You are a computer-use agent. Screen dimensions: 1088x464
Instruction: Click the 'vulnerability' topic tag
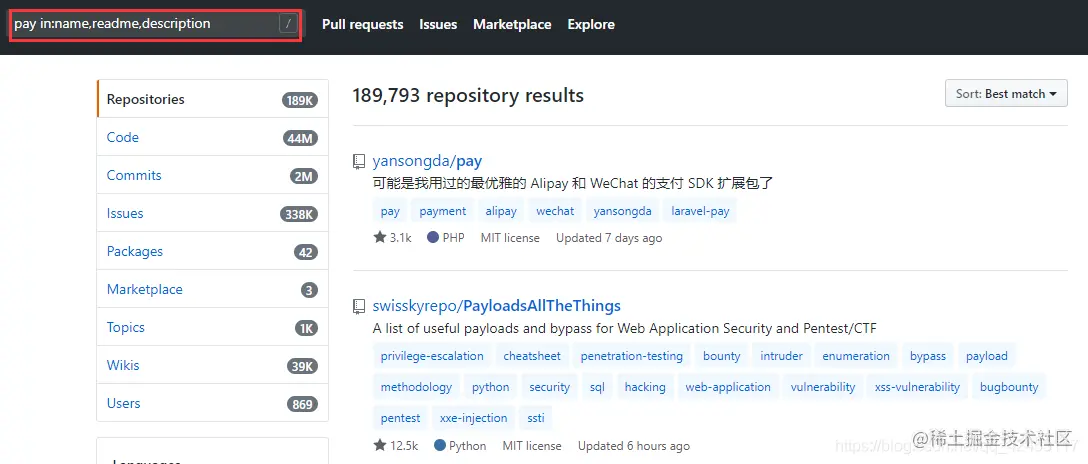click(x=823, y=387)
